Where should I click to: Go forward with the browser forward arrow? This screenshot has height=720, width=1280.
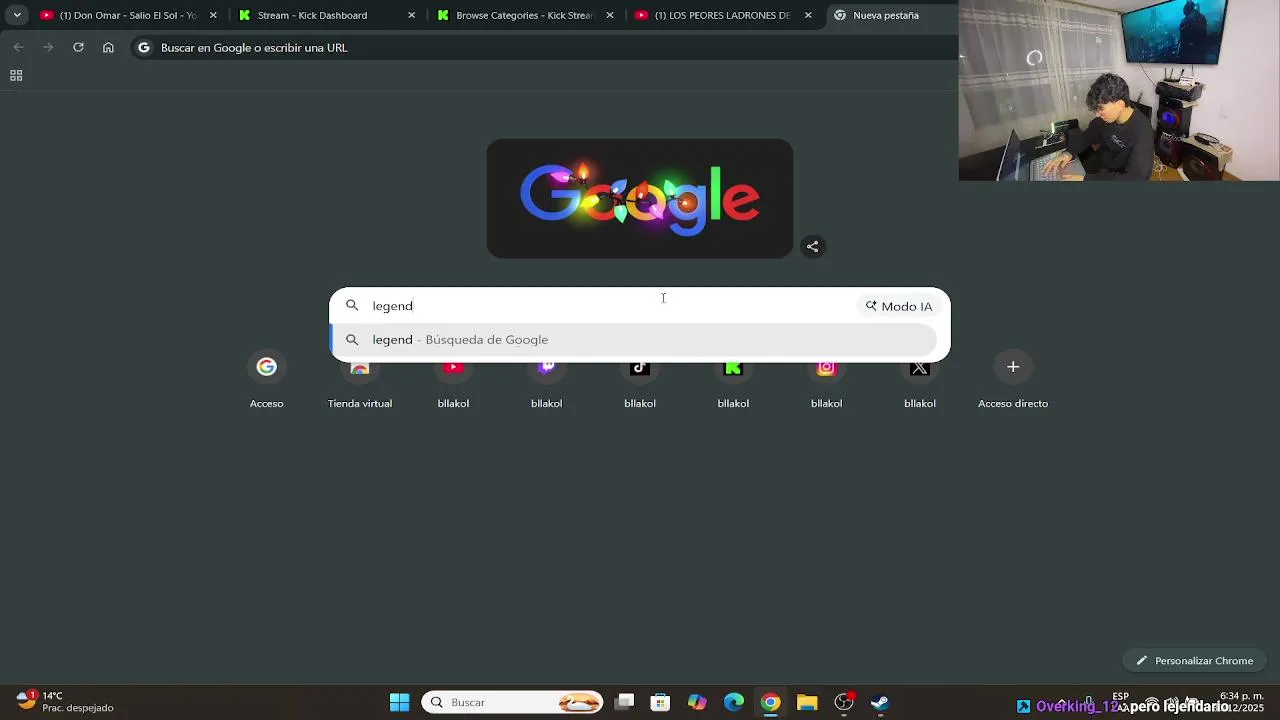(48, 47)
